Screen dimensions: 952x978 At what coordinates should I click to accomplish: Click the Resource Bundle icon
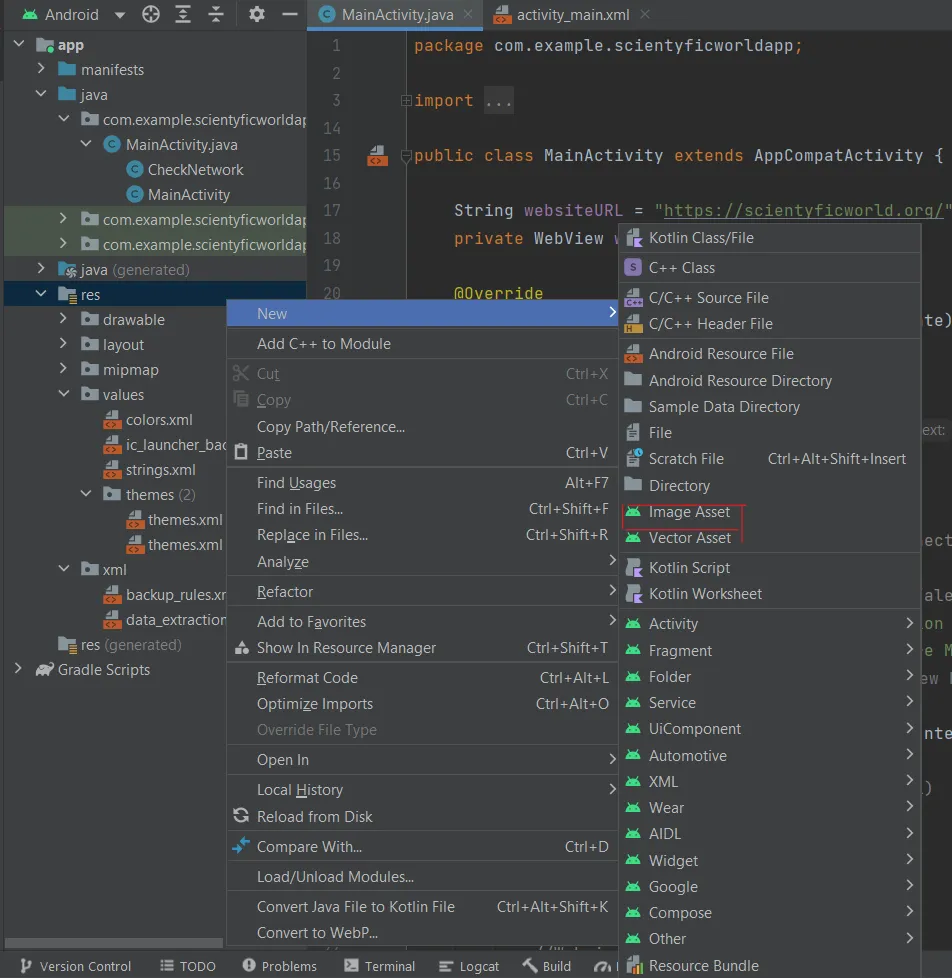[x=634, y=965]
